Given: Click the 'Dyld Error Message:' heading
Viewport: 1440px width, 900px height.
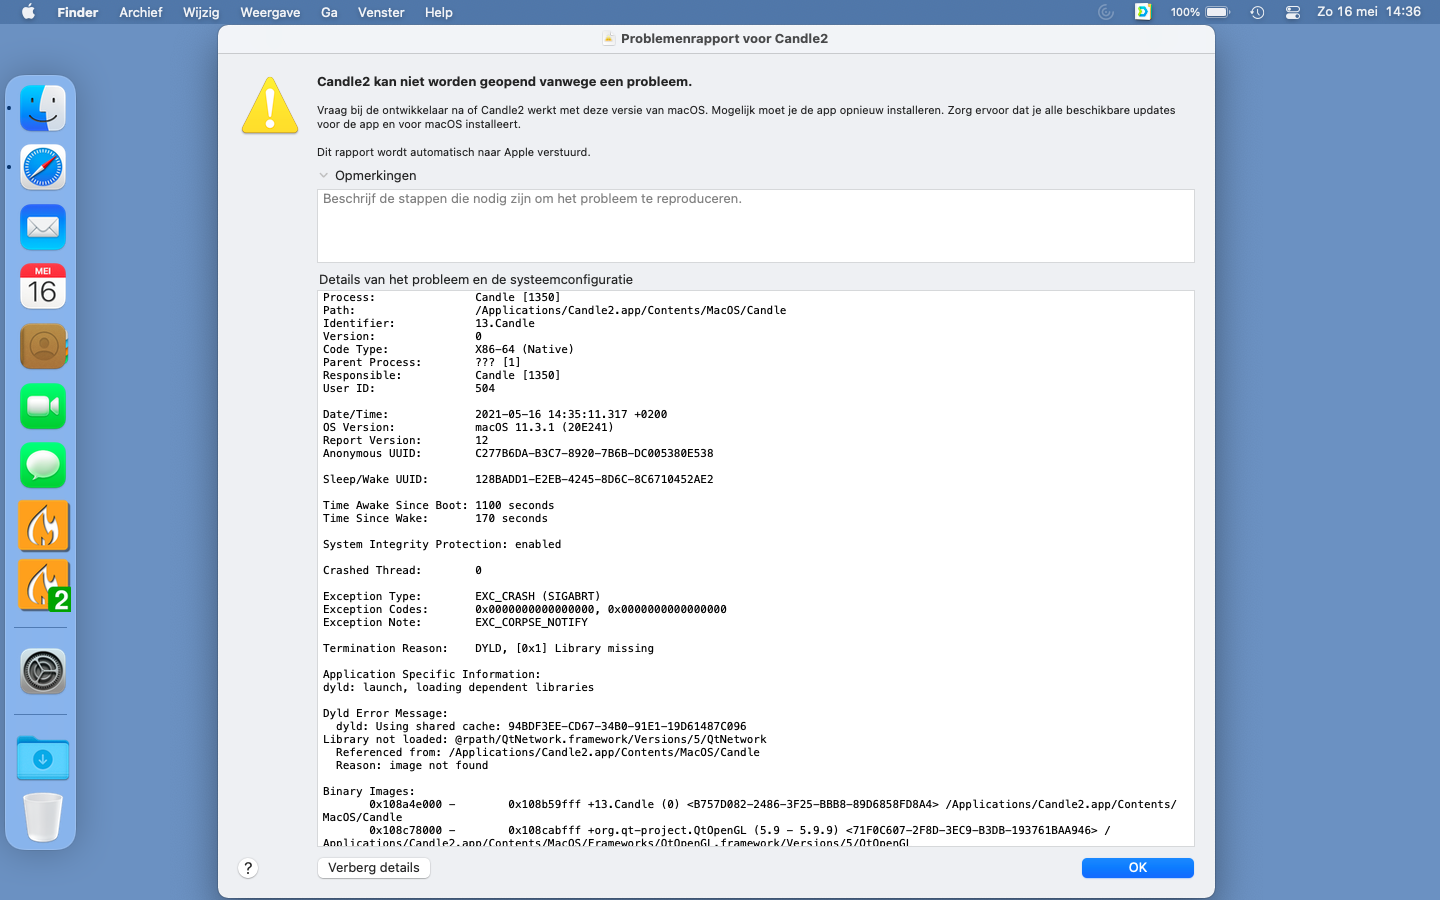Looking at the screenshot, I should click(385, 713).
